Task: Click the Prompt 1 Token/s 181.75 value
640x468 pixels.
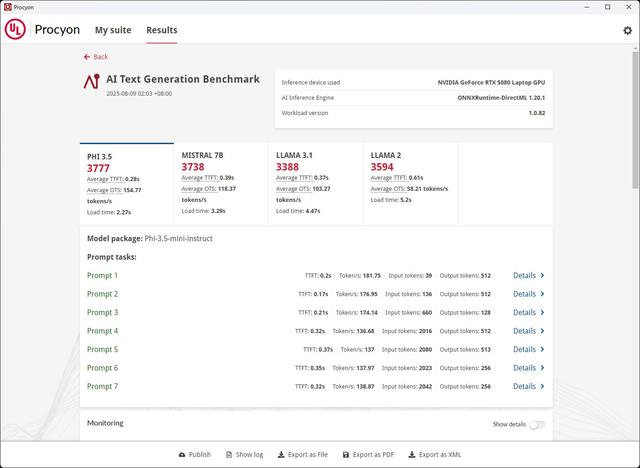Action: [x=371, y=275]
